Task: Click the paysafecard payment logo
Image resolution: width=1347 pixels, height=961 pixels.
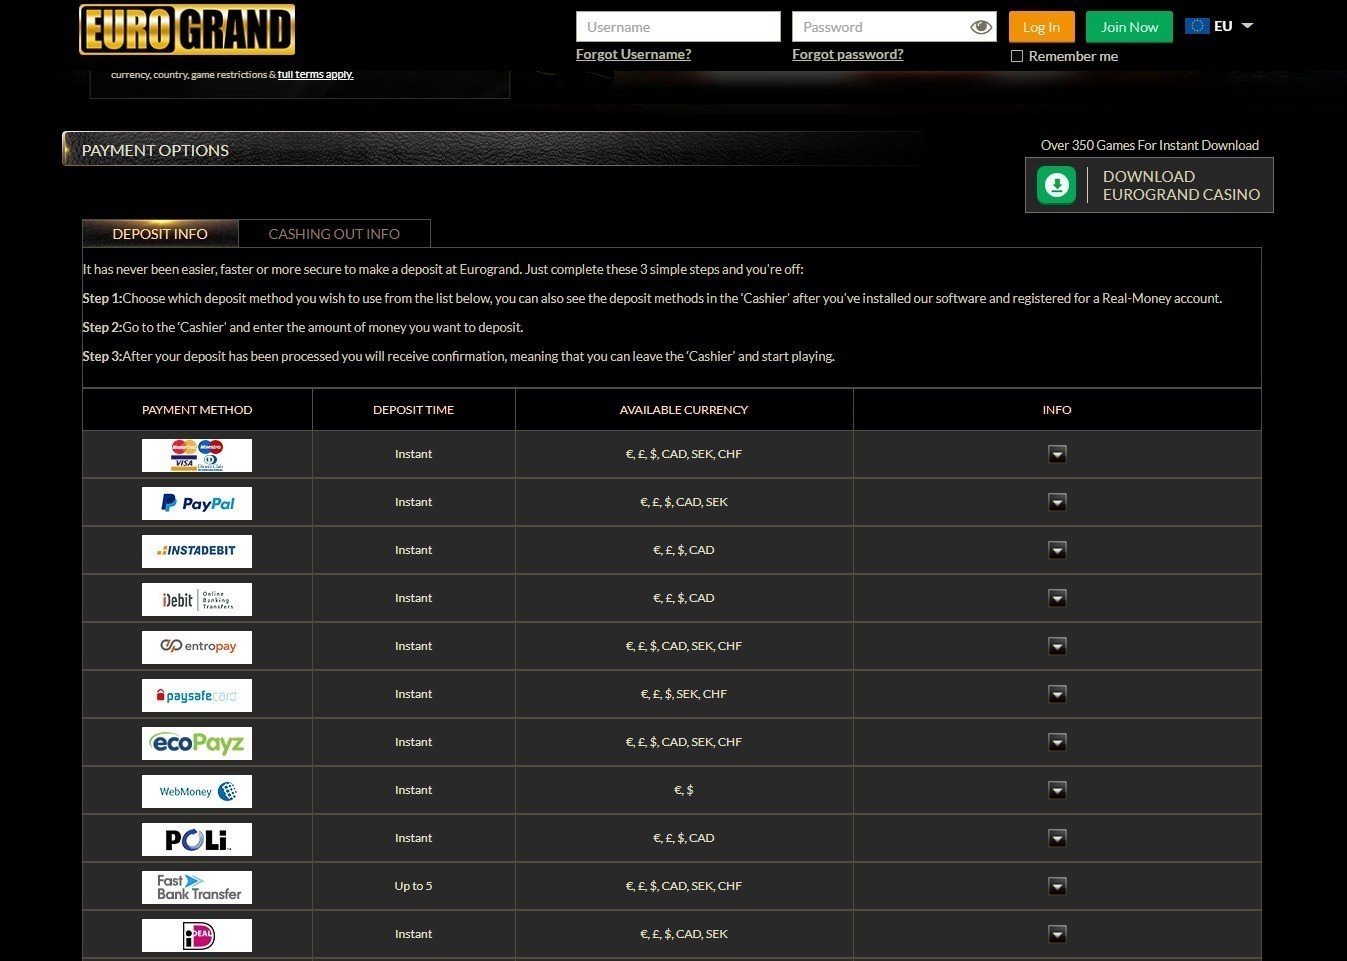Action: pyautogui.click(x=196, y=694)
